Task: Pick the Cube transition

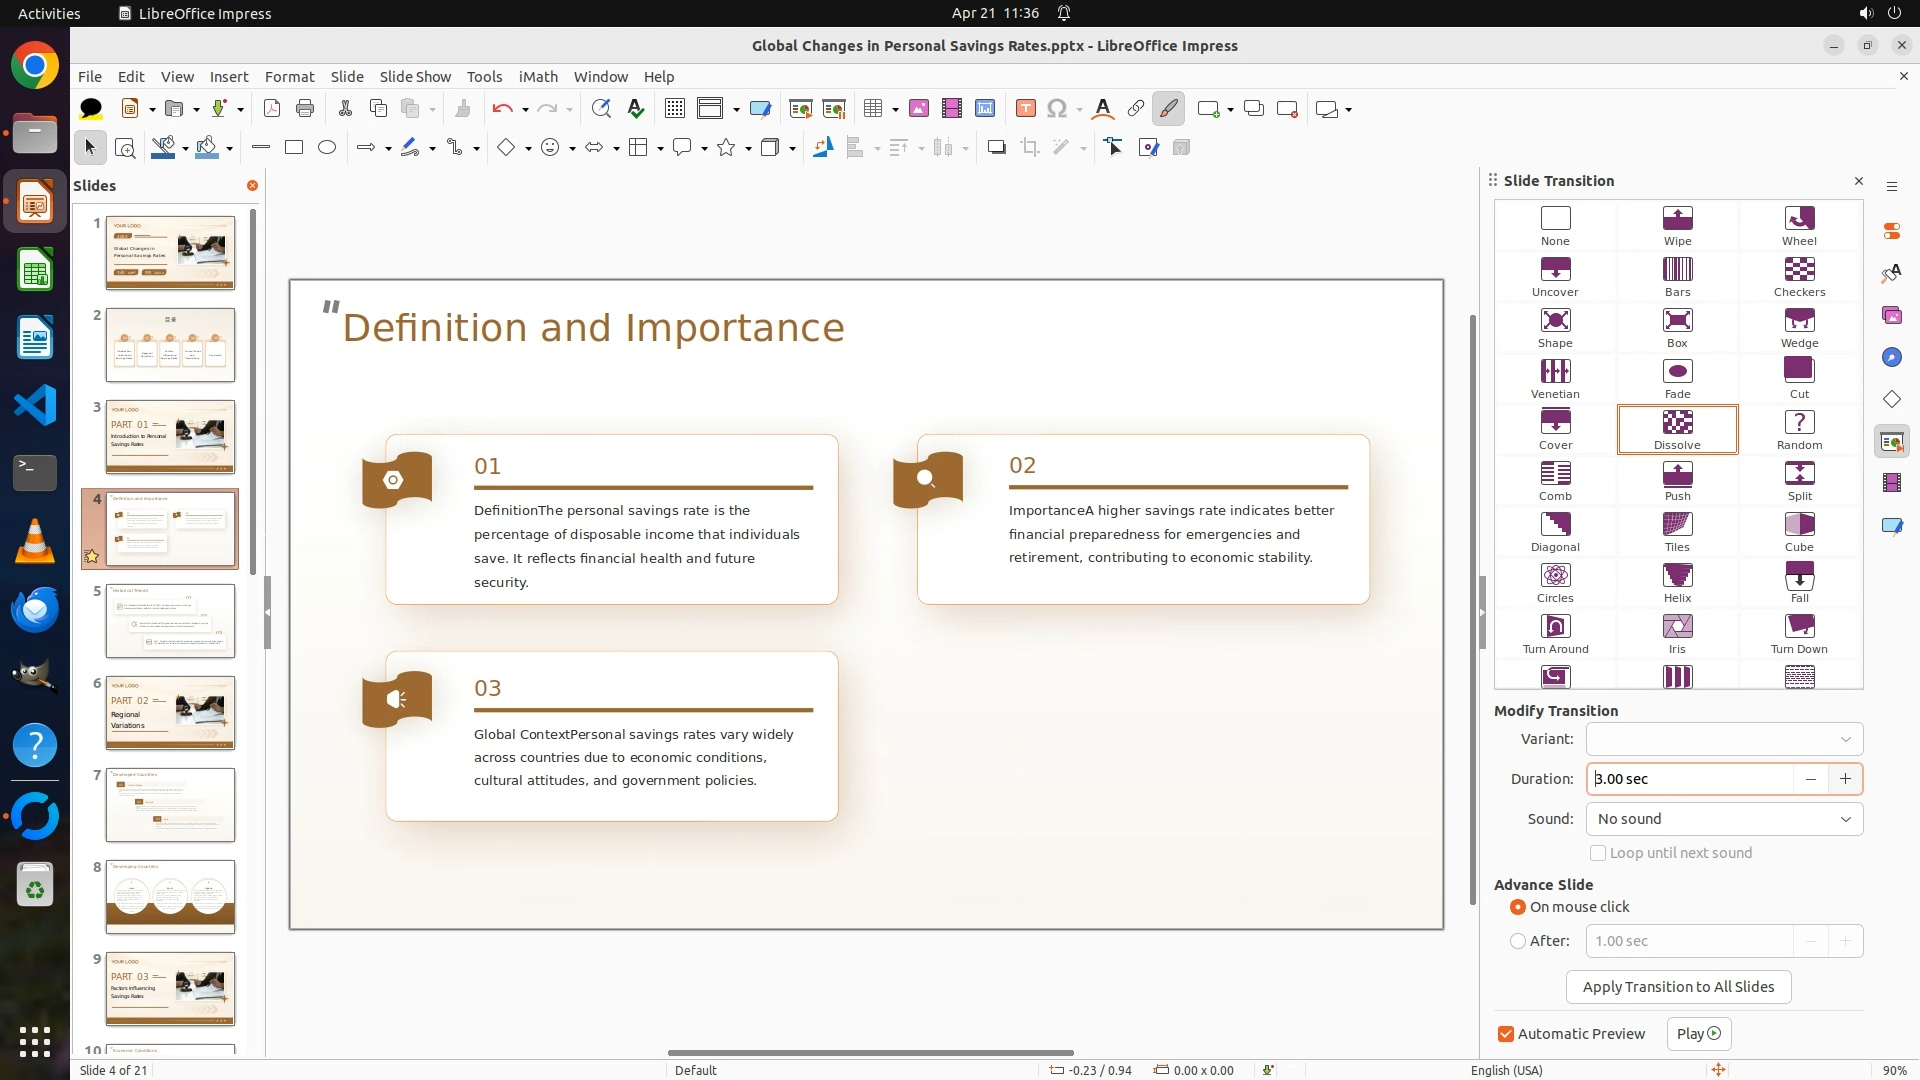Action: click(1799, 532)
